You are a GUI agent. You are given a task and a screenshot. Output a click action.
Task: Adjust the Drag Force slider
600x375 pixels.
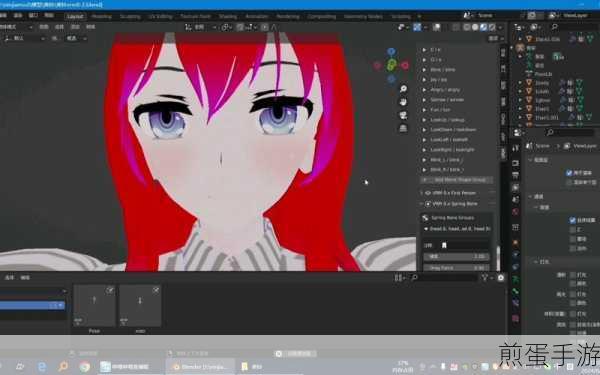tap(456, 267)
